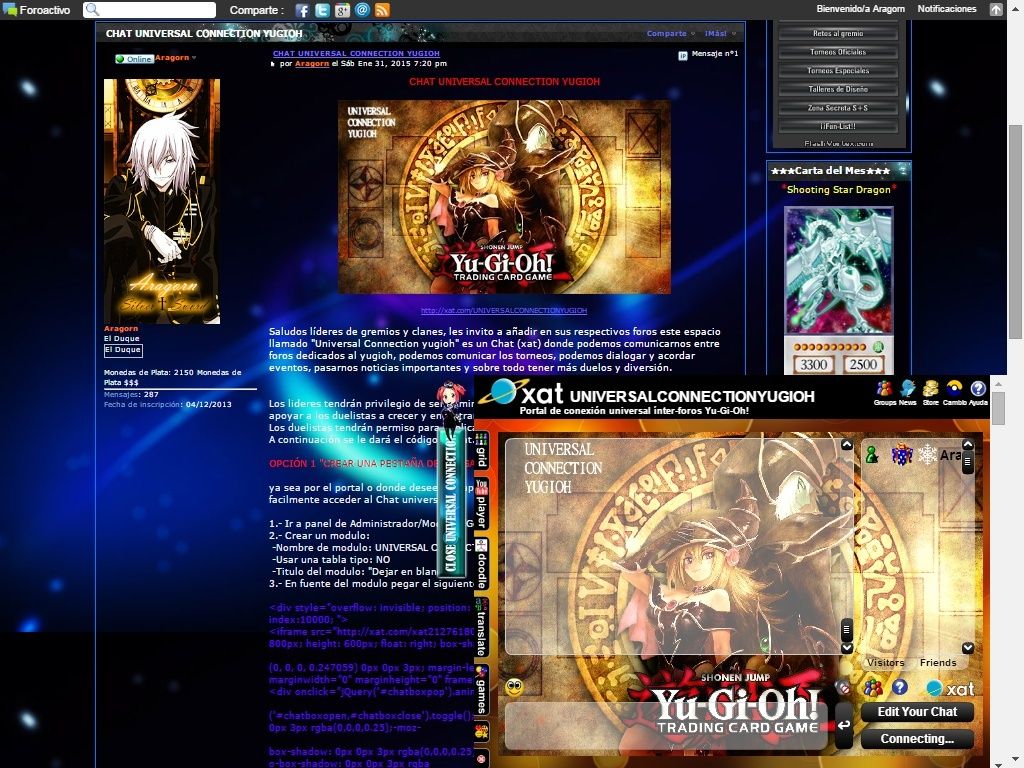The width and height of the screenshot is (1024, 768).
Task: Click the gift box icon in visitors list
Action: (x=902, y=455)
